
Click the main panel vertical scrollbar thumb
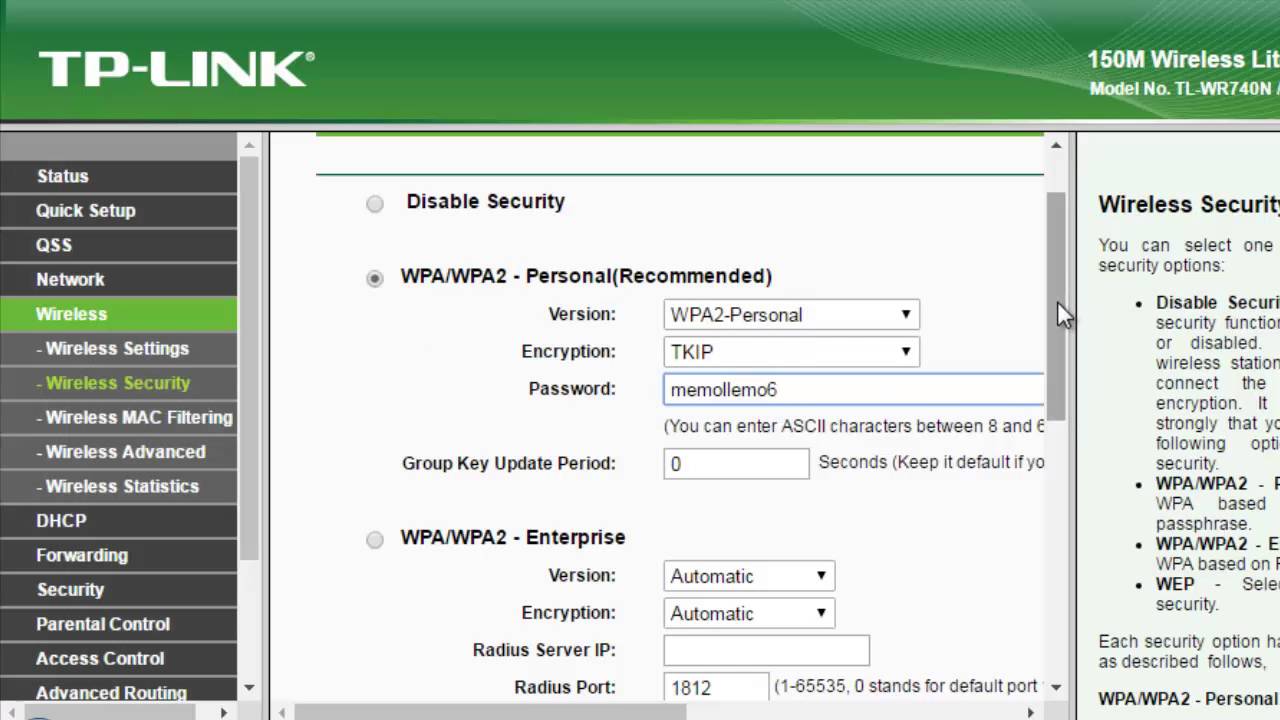click(1055, 305)
